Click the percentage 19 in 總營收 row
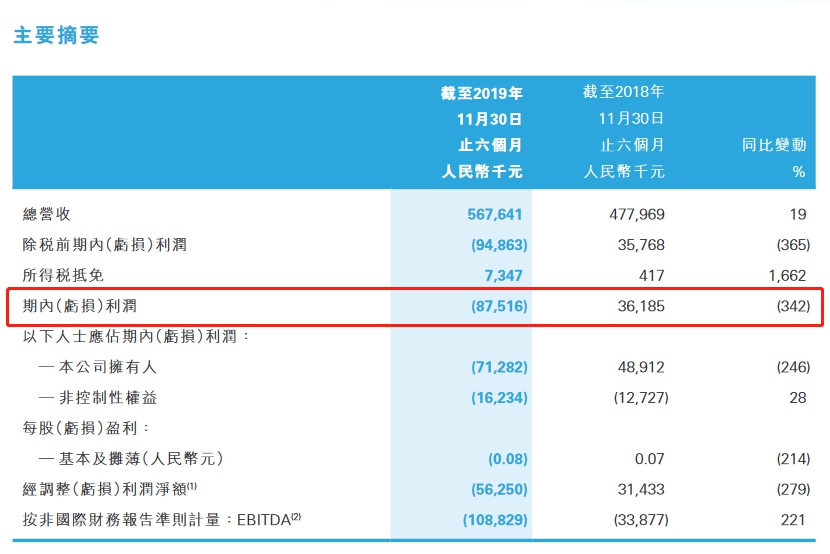Viewport: 830px width, 554px height. coord(798,214)
